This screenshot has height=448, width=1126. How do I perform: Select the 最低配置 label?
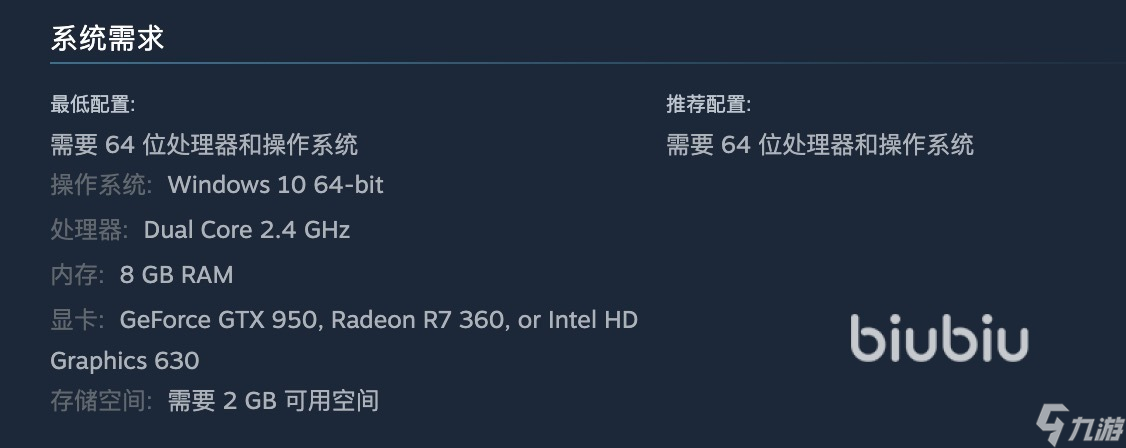pyautogui.click(x=93, y=105)
